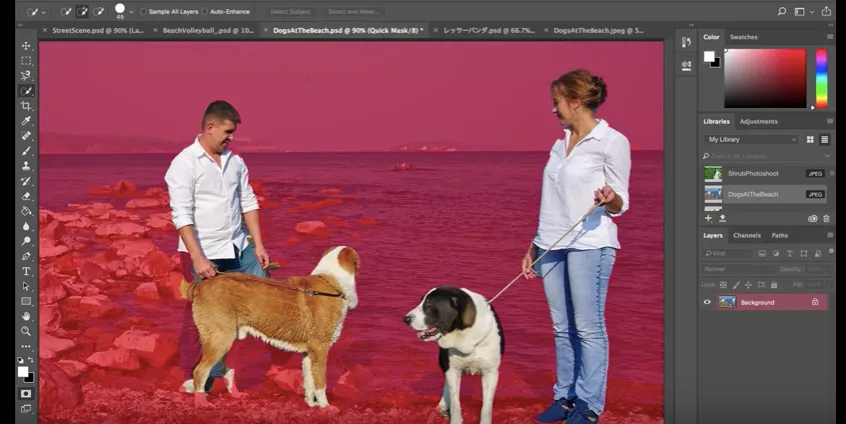
Task: Switch to the BeachVolleyball_.psd document tab
Action: (208, 31)
